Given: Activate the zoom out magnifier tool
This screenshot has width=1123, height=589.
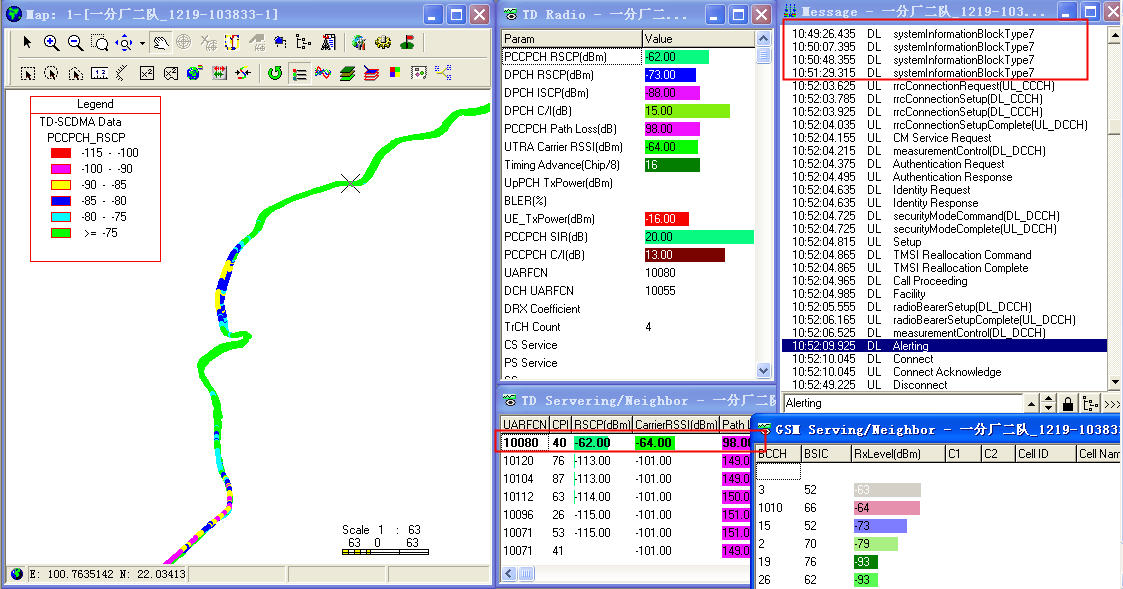Looking at the screenshot, I should (75, 43).
